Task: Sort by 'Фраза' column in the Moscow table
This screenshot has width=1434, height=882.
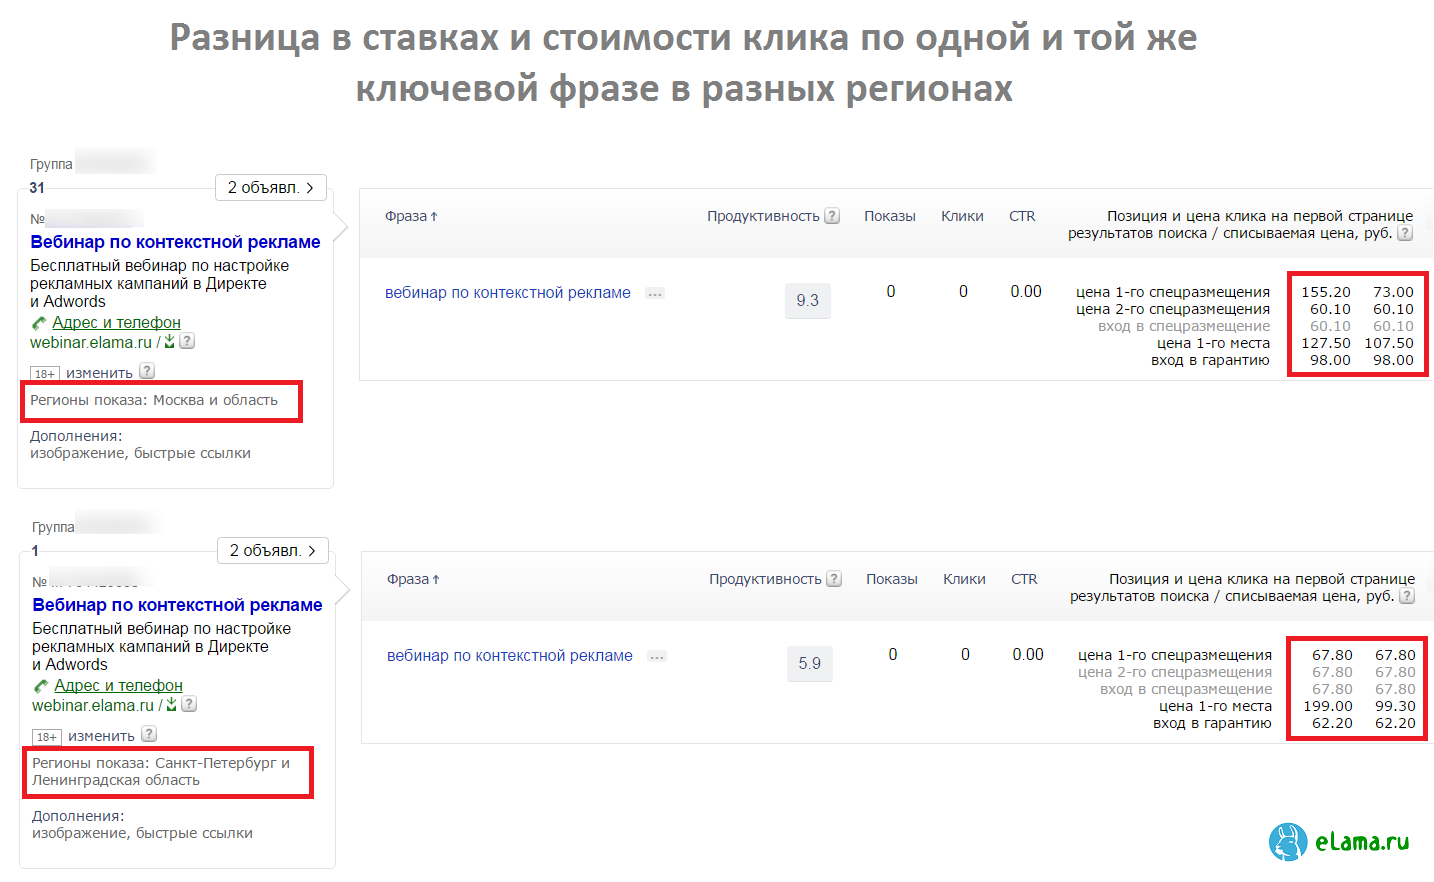Action: click(411, 216)
